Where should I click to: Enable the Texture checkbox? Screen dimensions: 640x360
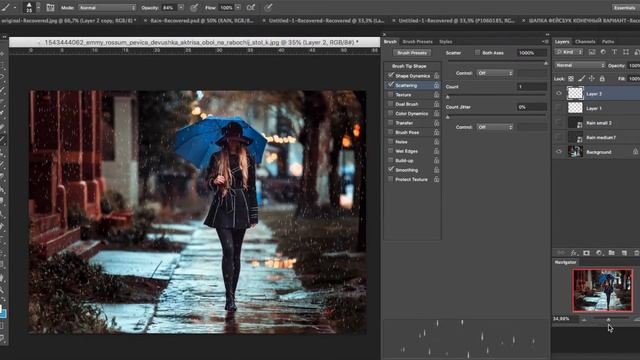(x=391, y=94)
